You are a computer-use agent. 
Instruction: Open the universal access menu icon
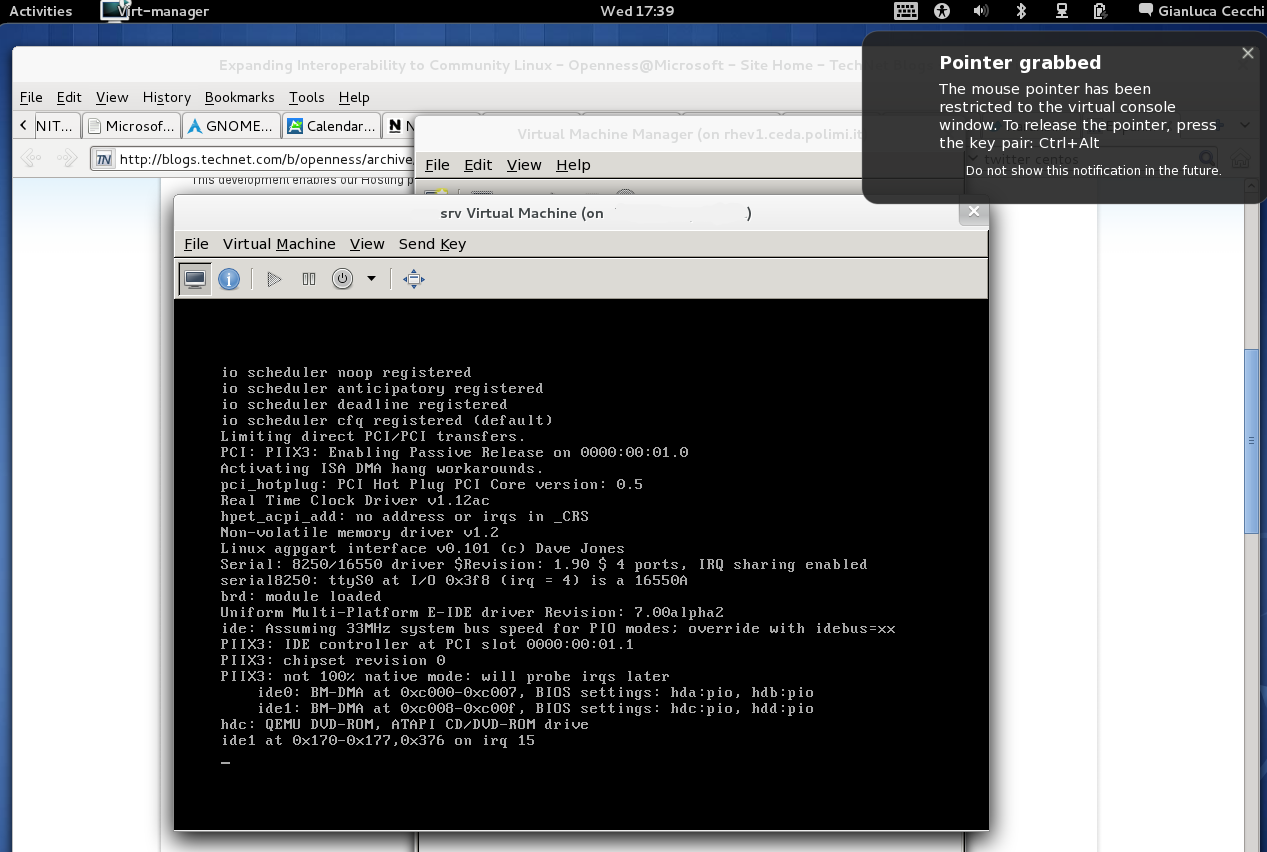[x=941, y=11]
